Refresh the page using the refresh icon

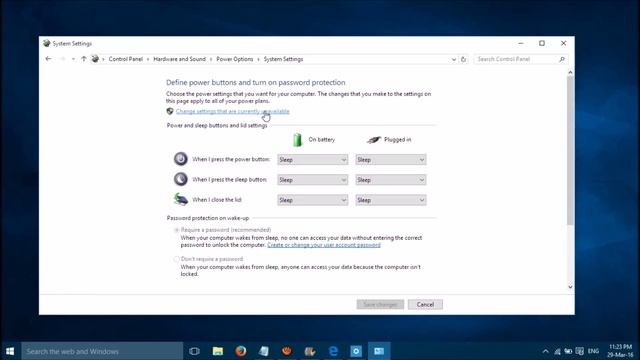[x=463, y=59]
